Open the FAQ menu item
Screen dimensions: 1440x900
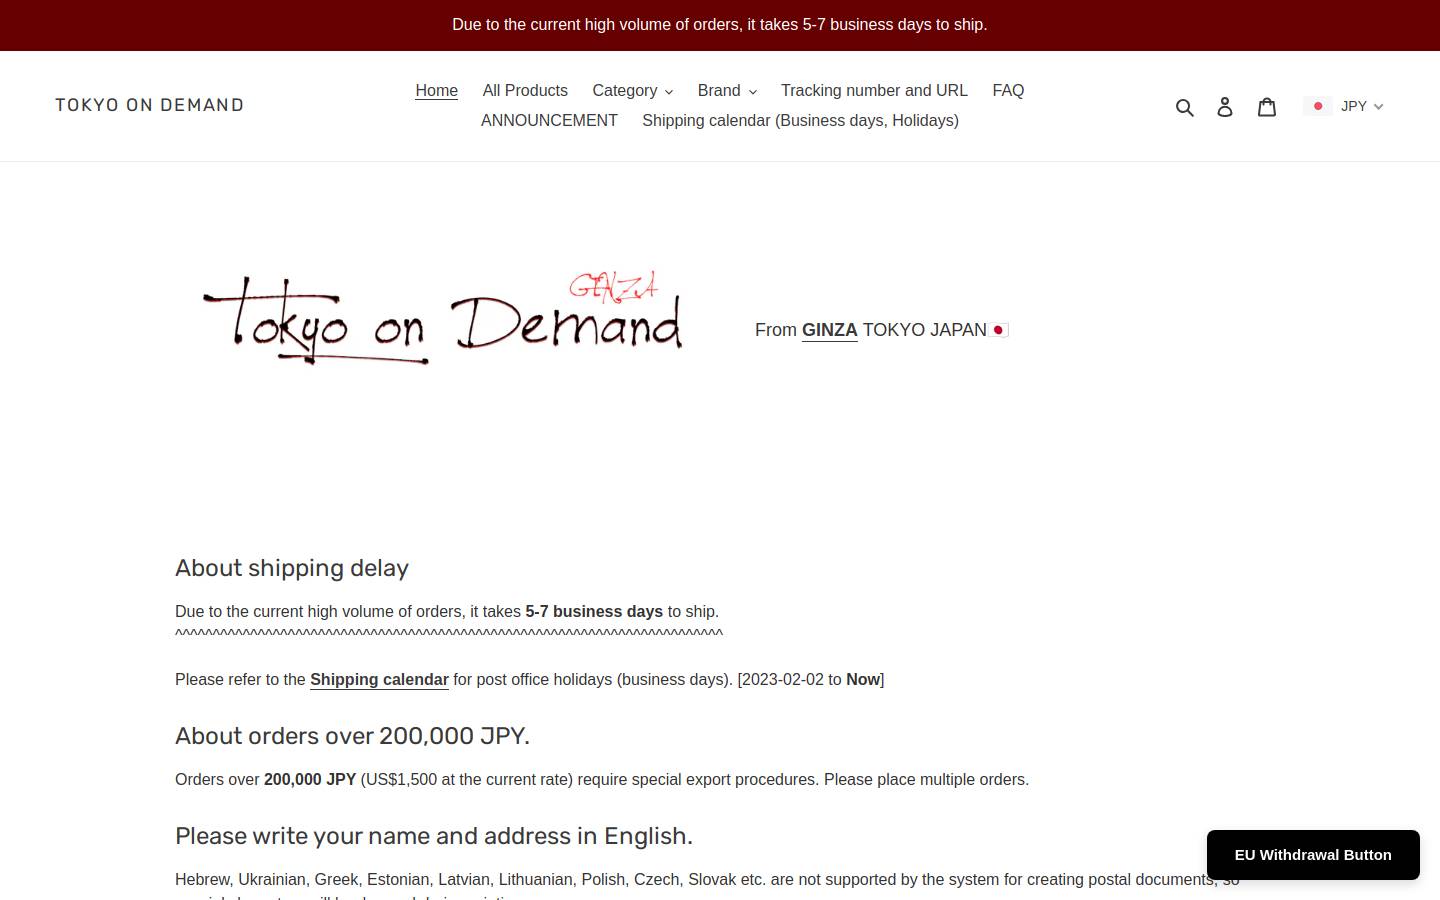coord(1008,91)
